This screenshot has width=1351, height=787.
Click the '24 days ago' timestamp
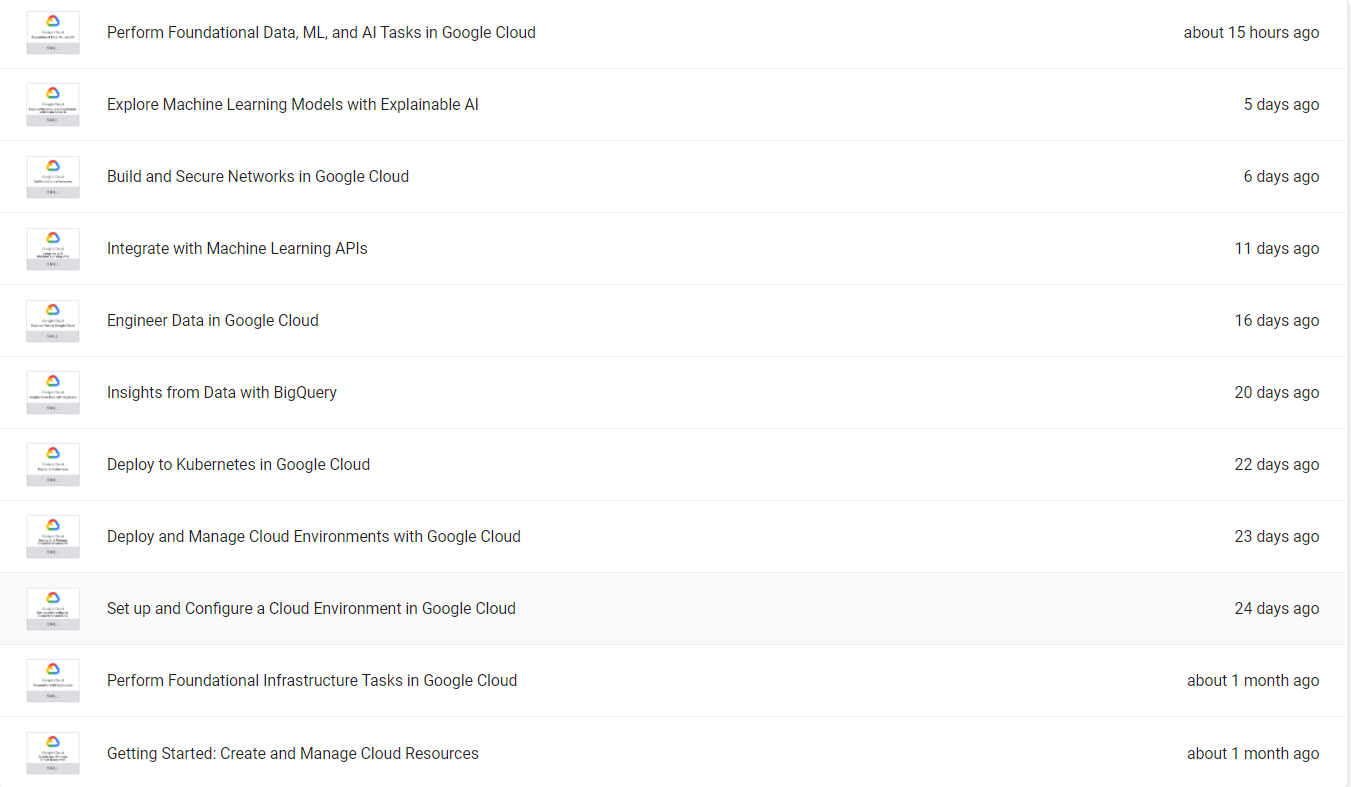[x=1277, y=609]
